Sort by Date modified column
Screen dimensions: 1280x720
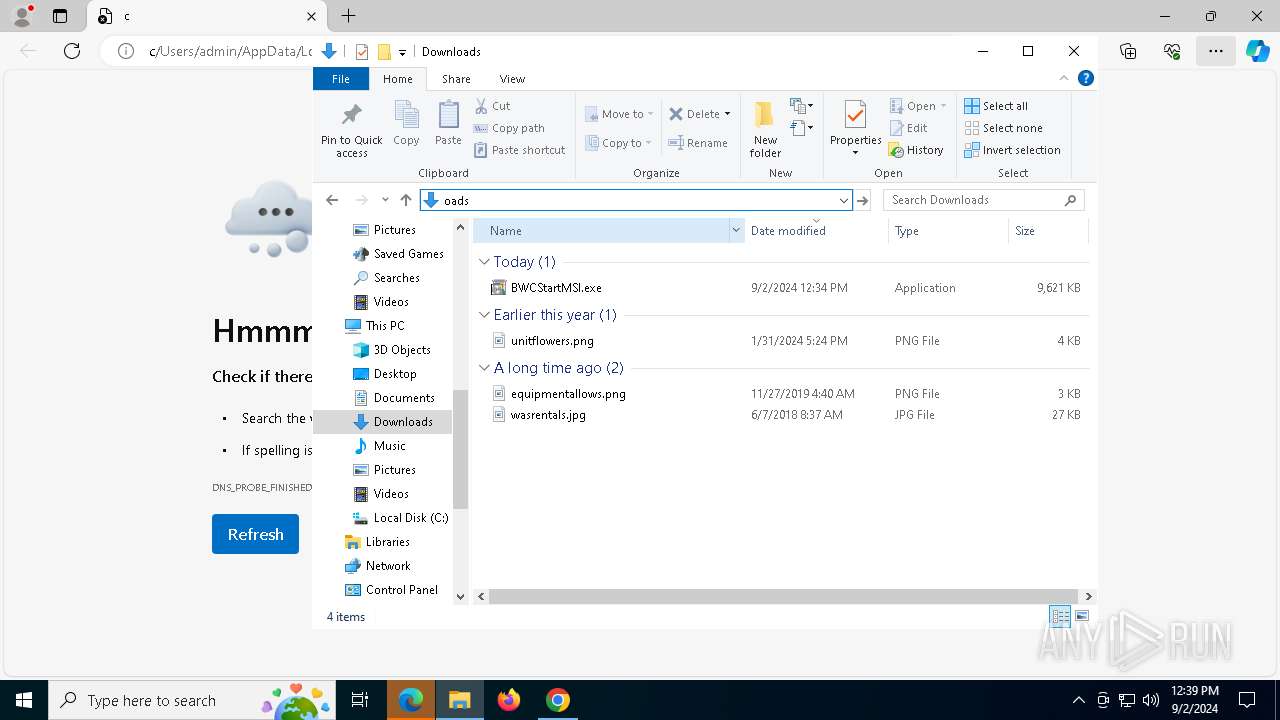tap(816, 231)
